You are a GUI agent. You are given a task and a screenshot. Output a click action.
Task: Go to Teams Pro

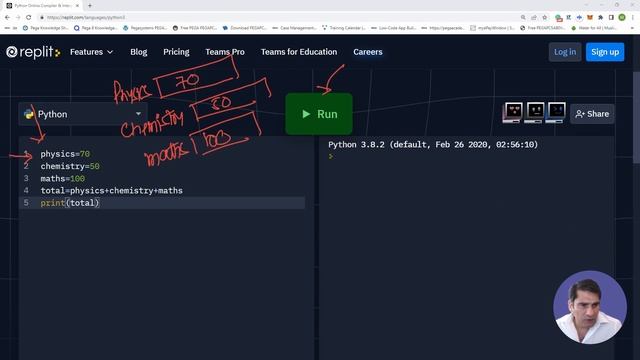point(225,52)
